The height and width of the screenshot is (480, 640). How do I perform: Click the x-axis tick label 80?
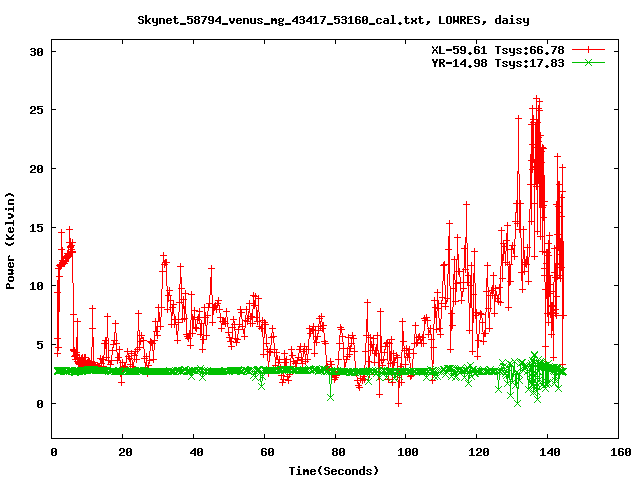[x=338, y=452]
